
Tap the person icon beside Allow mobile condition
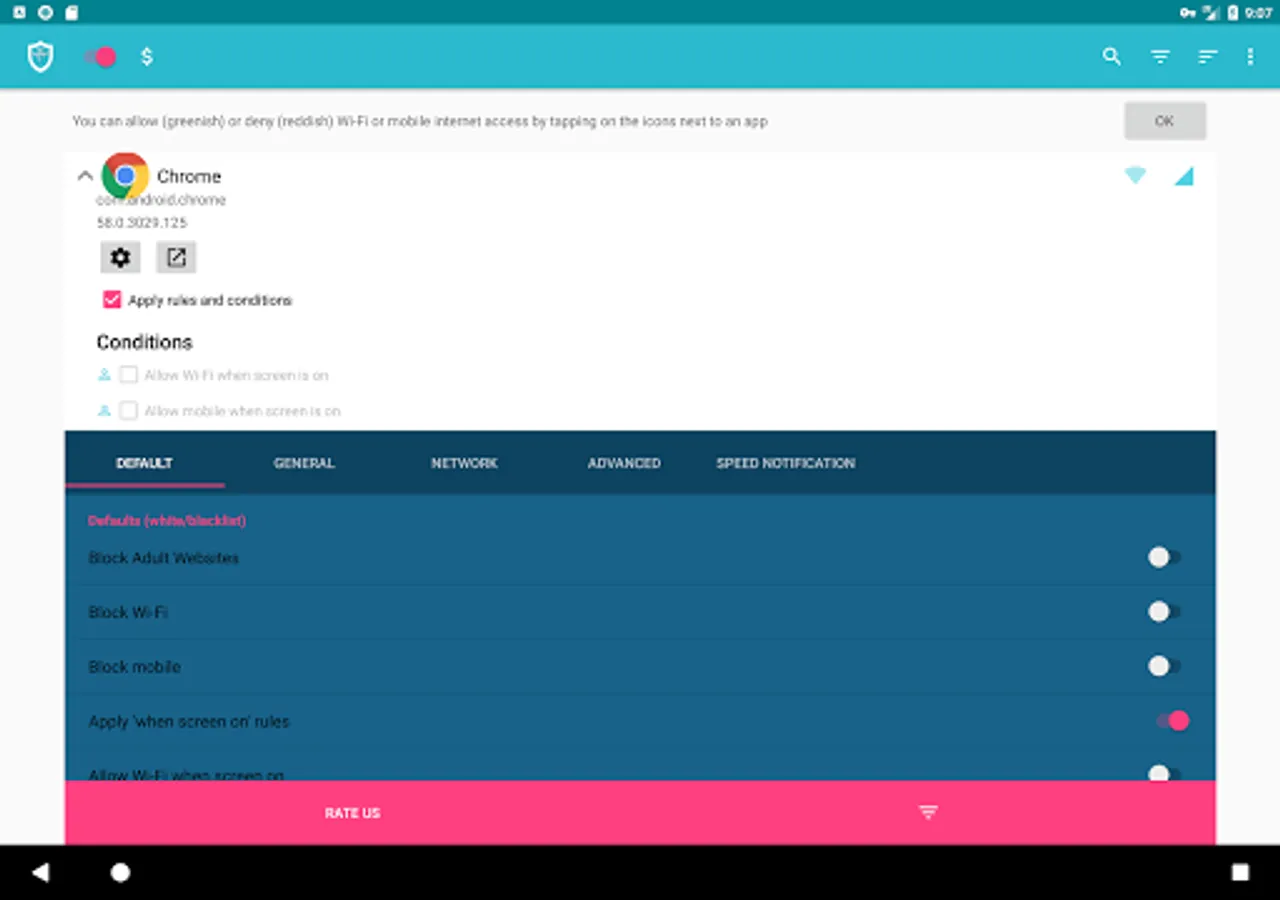pos(104,410)
